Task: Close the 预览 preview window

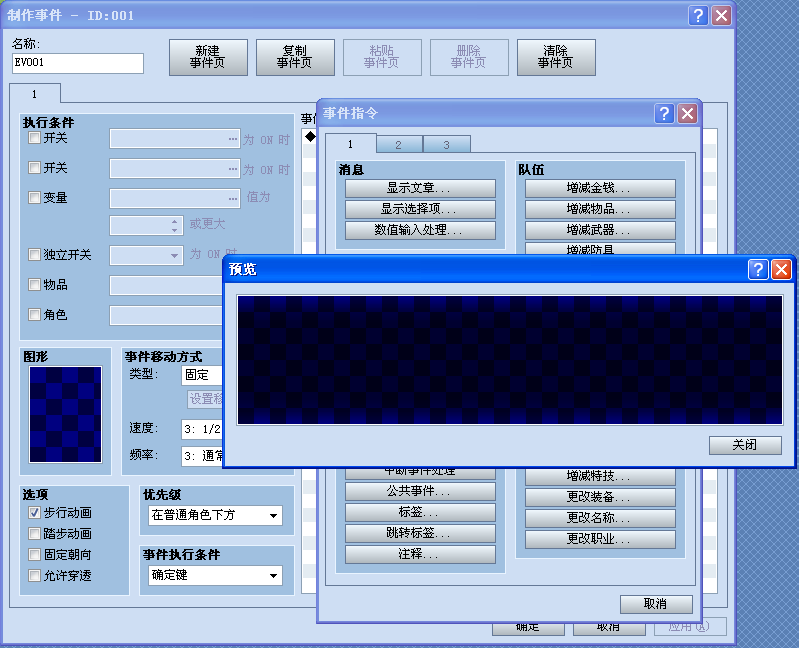Action: tap(781, 269)
